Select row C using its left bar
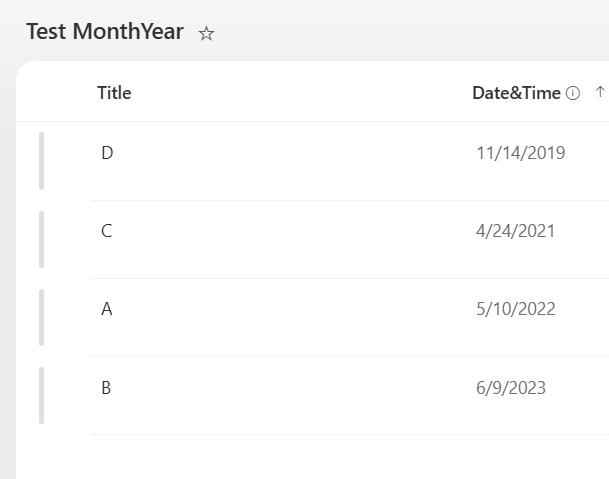609x479 pixels. coord(42,239)
